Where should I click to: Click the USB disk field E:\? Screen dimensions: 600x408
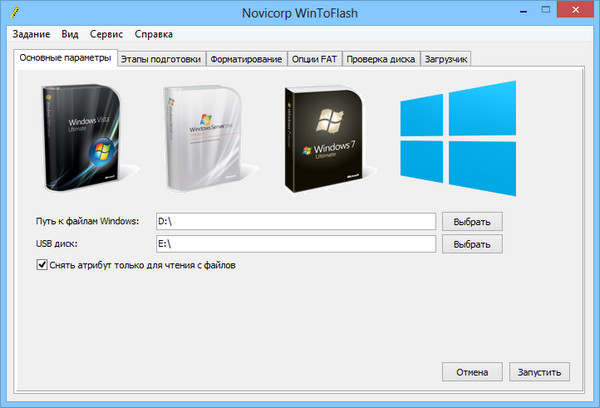296,244
